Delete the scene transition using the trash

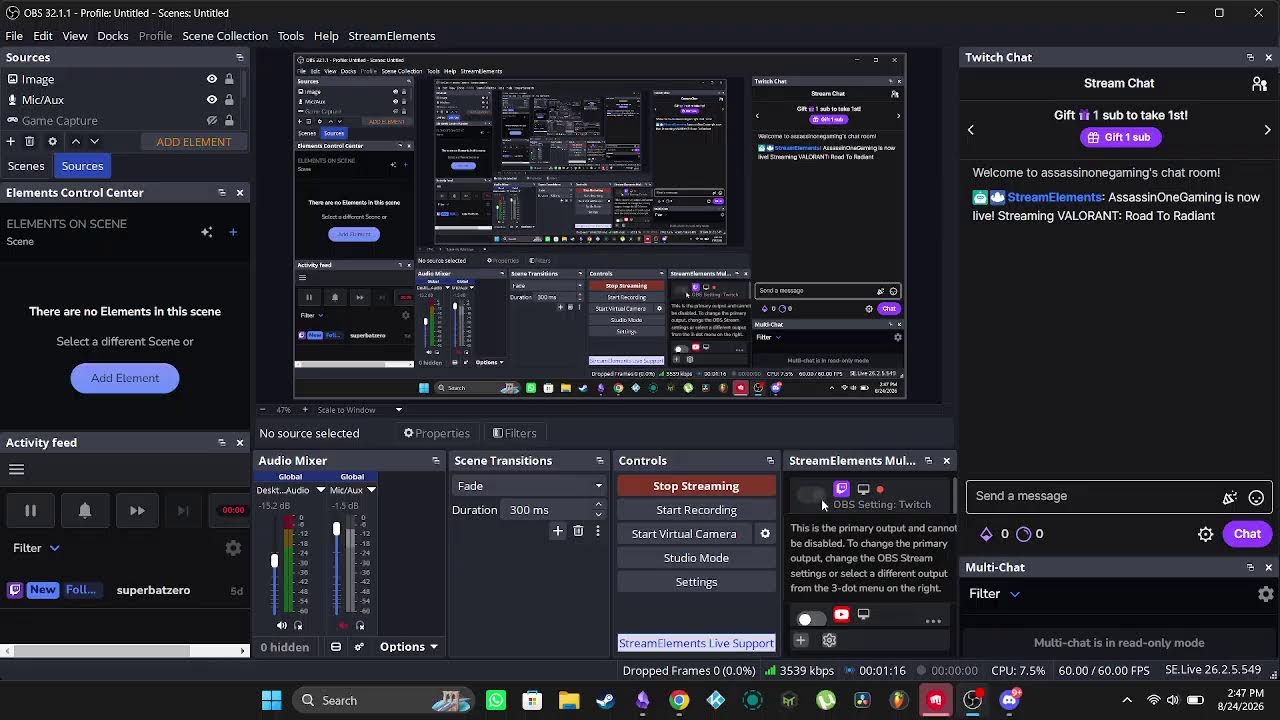(x=578, y=532)
